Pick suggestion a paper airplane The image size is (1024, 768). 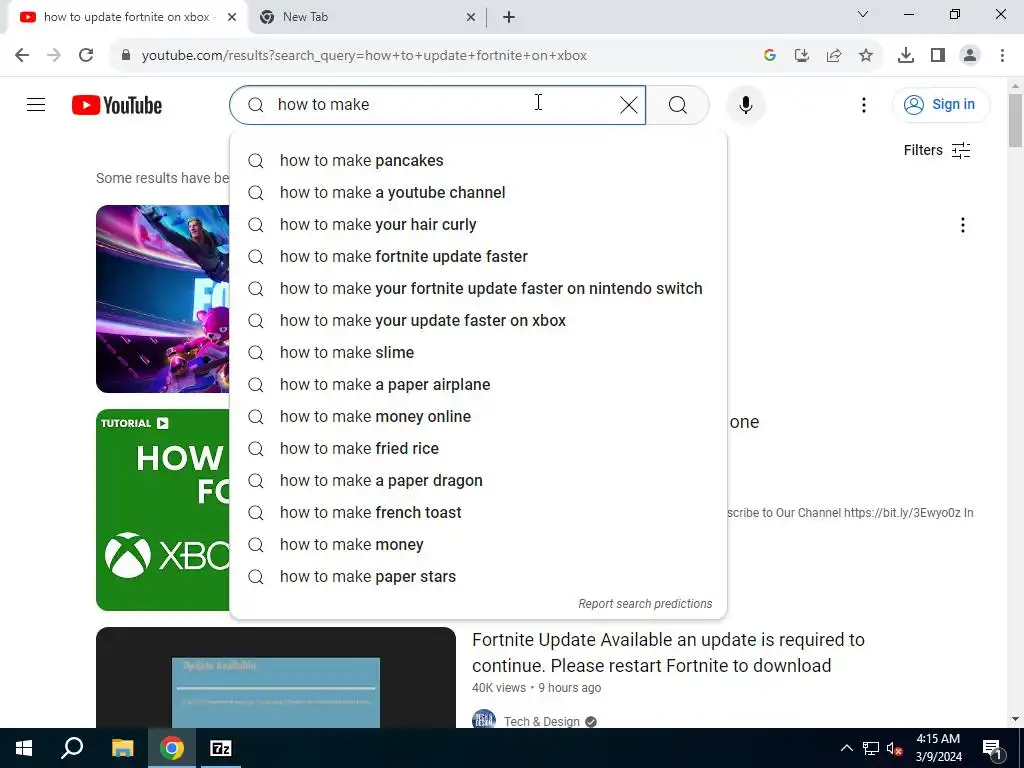tap(478, 385)
